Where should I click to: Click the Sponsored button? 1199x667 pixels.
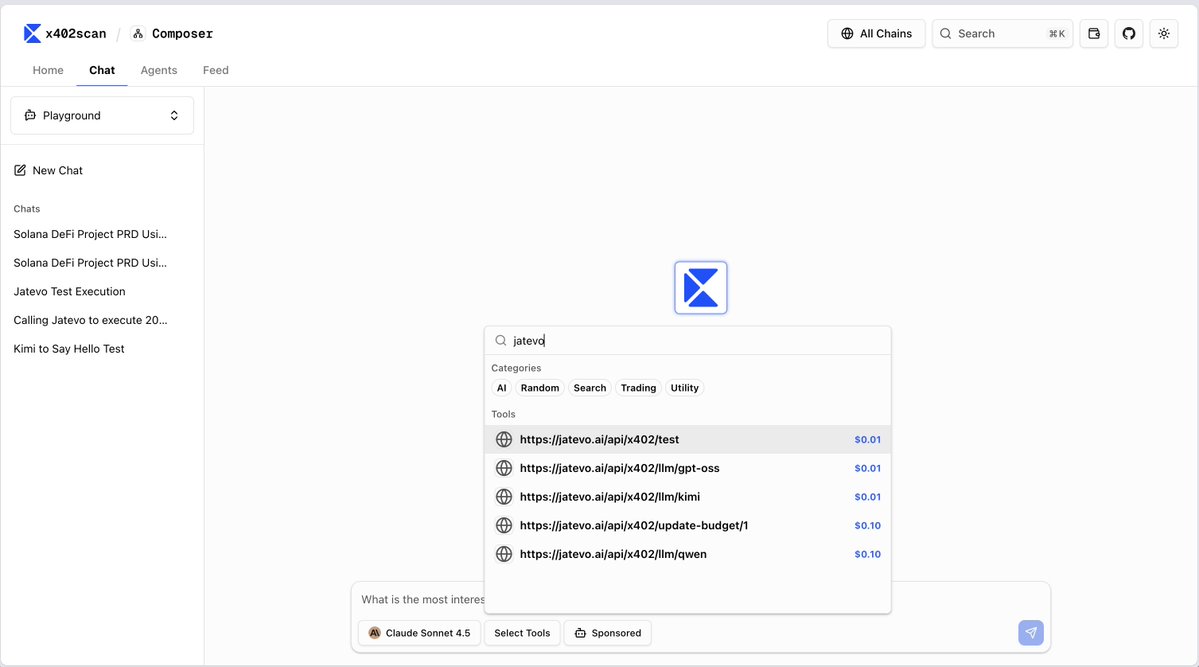pos(608,633)
